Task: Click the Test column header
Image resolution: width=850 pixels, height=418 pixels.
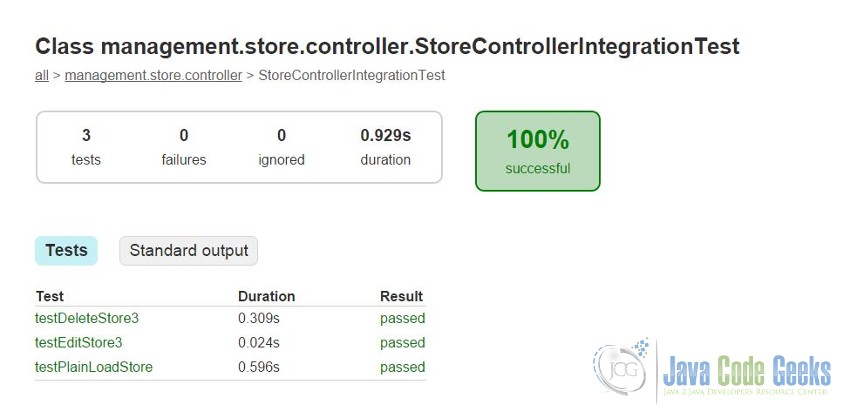Action: pyautogui.click(x=50, y=297)
